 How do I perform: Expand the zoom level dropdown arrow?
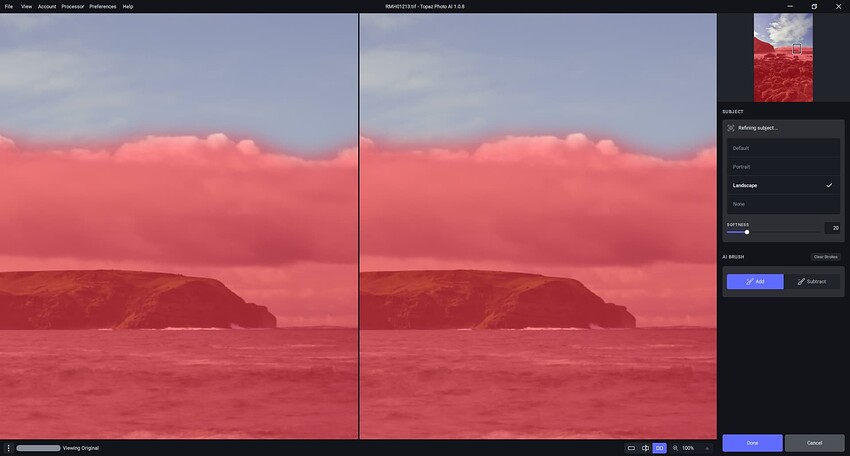[707, 448]
